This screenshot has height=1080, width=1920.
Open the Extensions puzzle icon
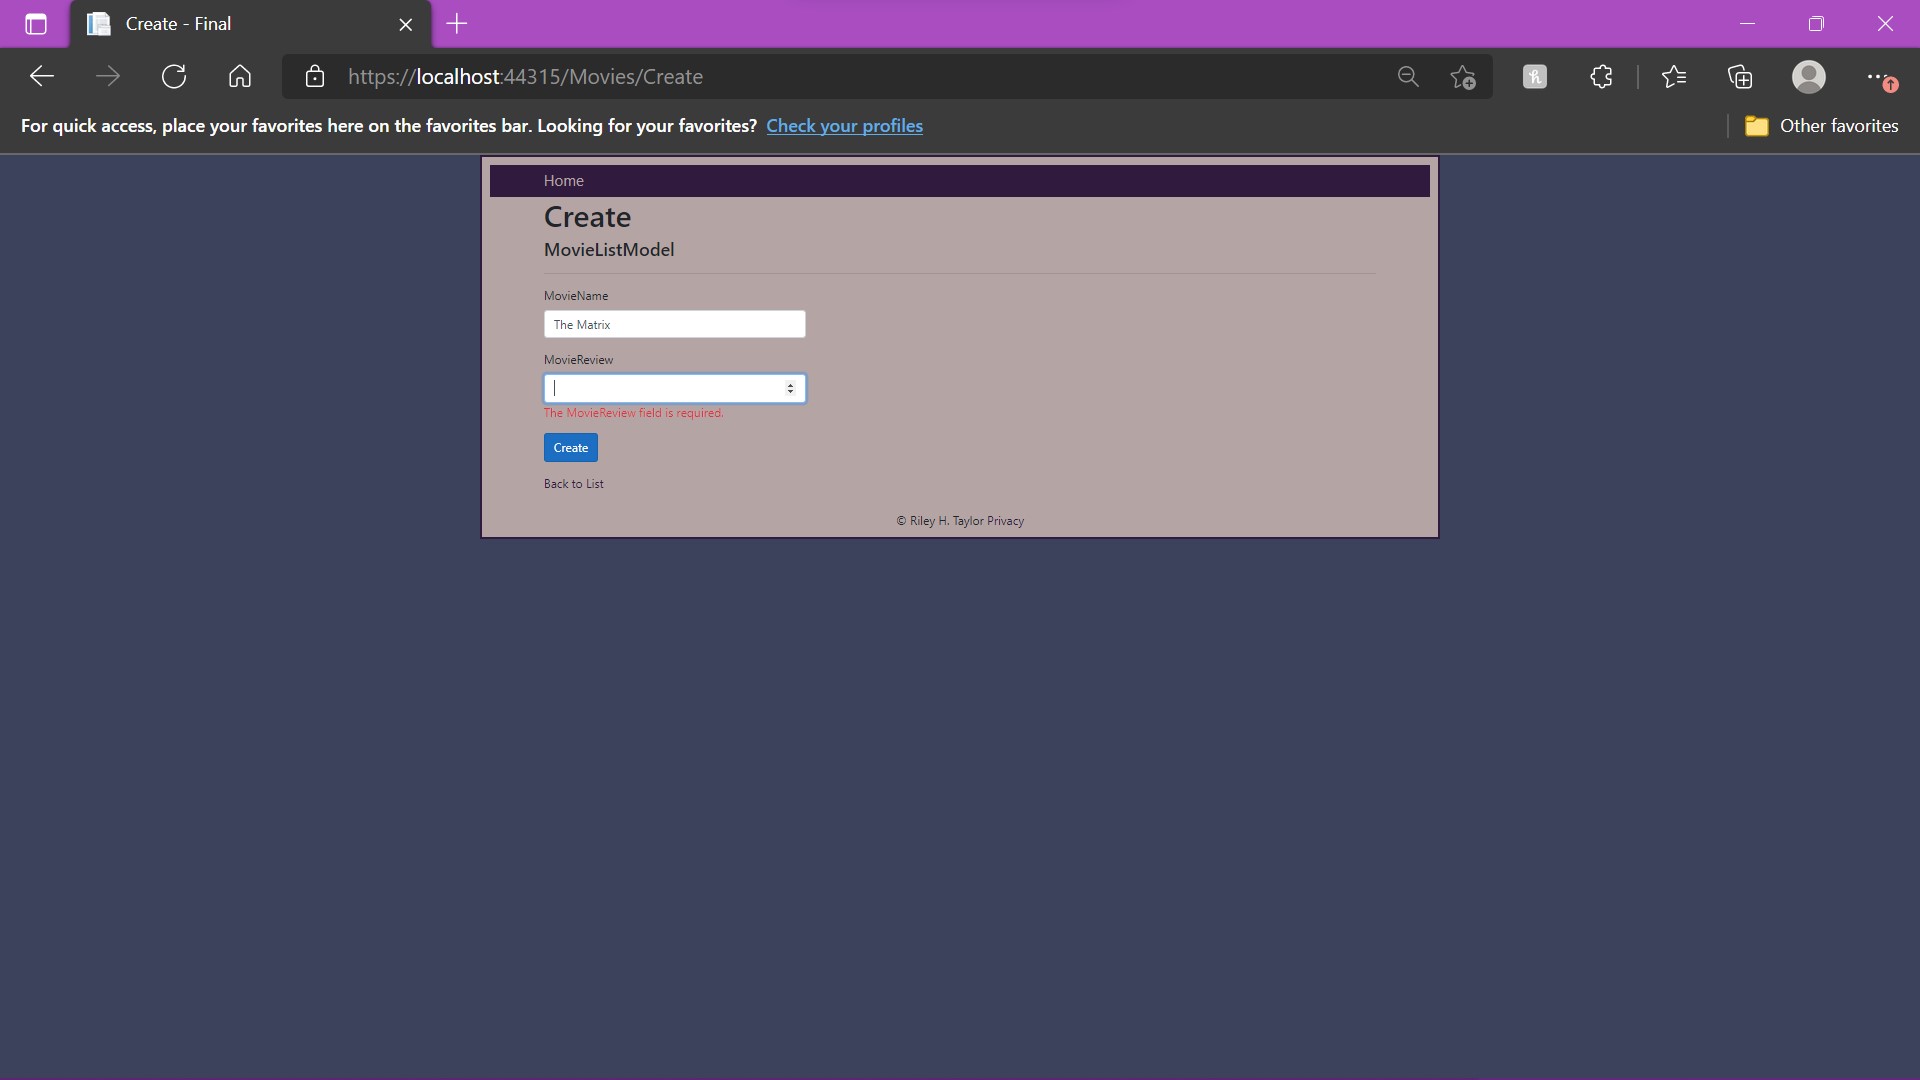[x=1601, y=77]
